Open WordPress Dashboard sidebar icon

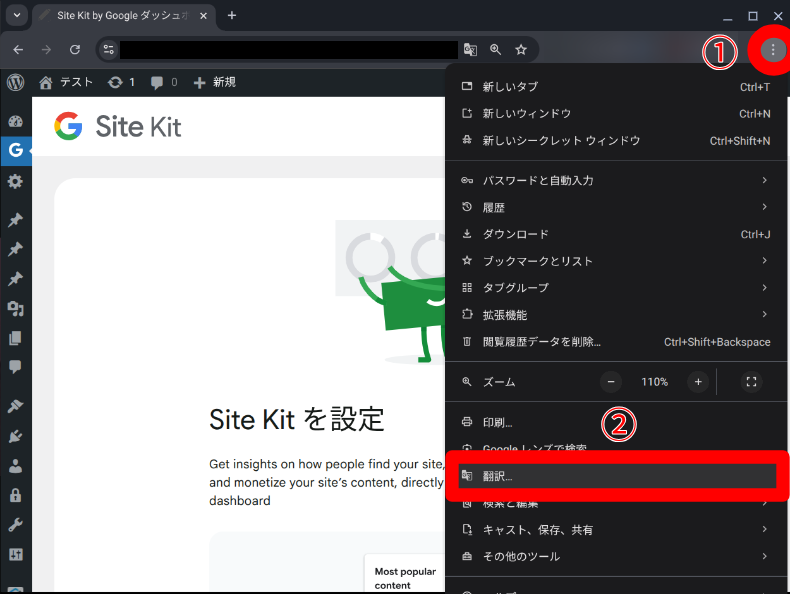coord(16,121)
